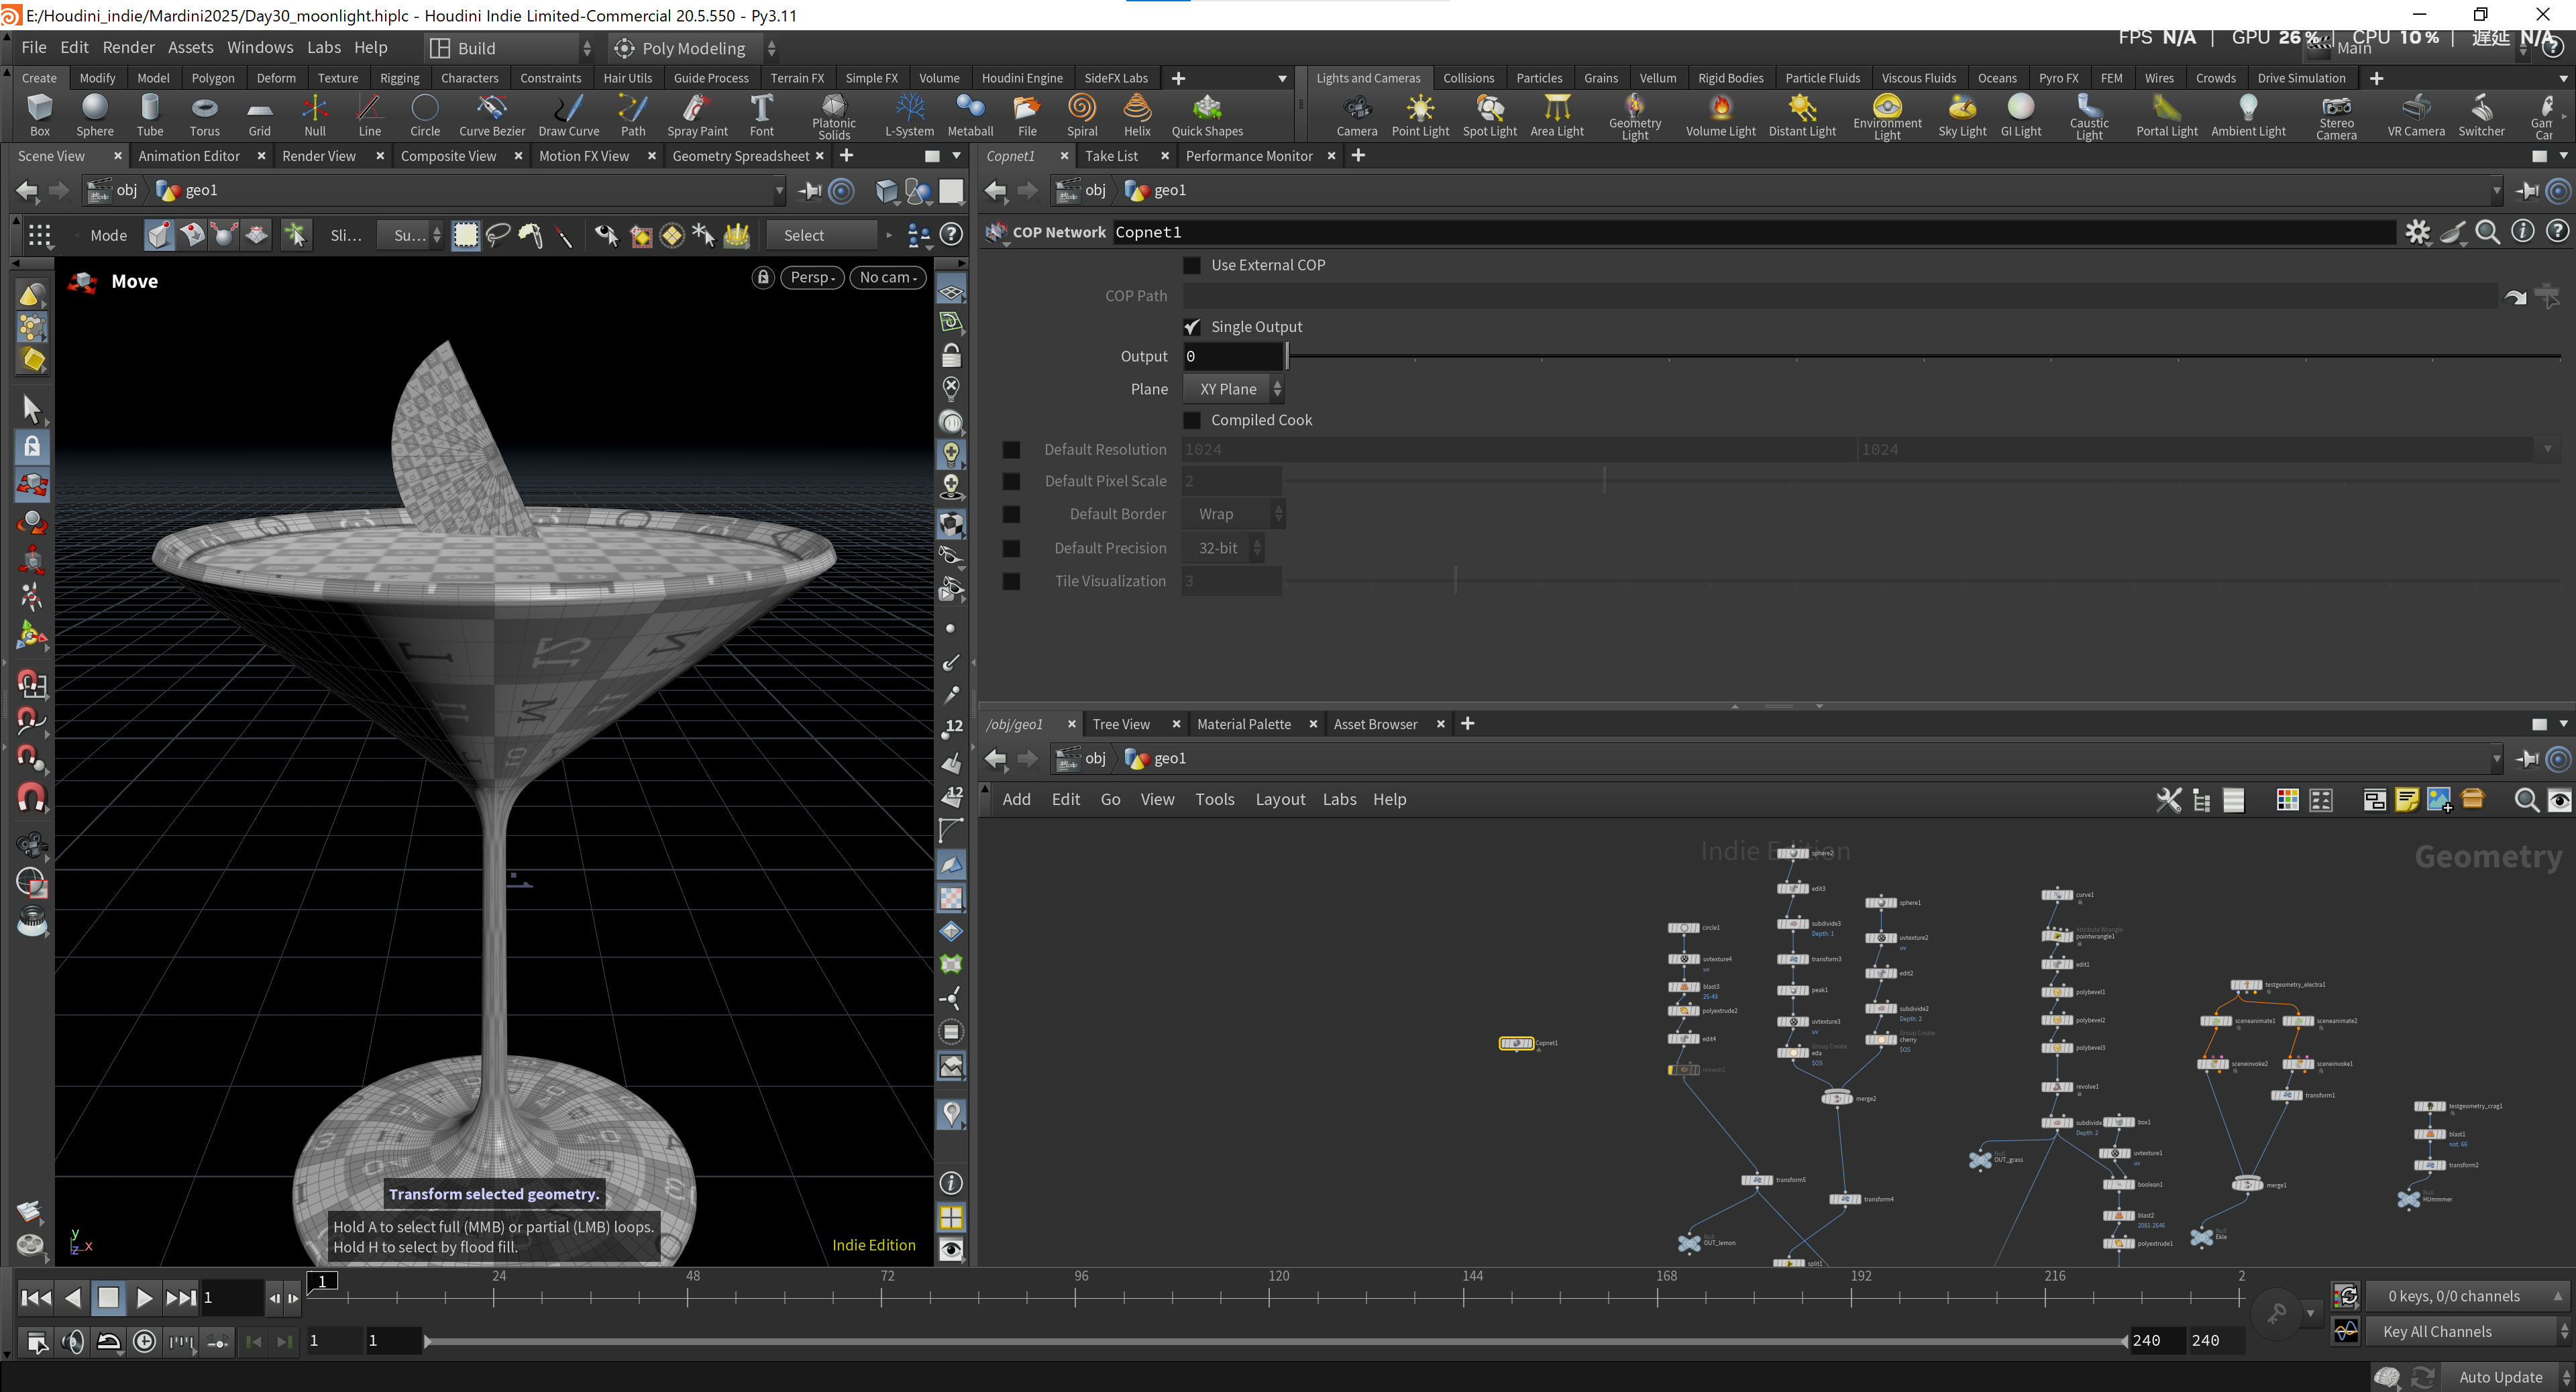The image size is (2576, 1392).
Task: Add a Metaball from the shelf
Action: pyautogui.click(x=970, y=115)
